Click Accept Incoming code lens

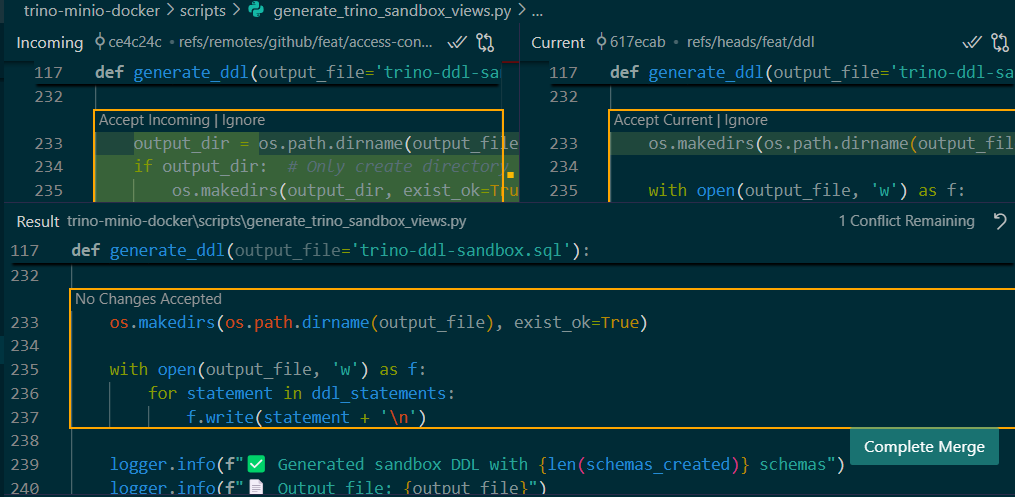153,120
